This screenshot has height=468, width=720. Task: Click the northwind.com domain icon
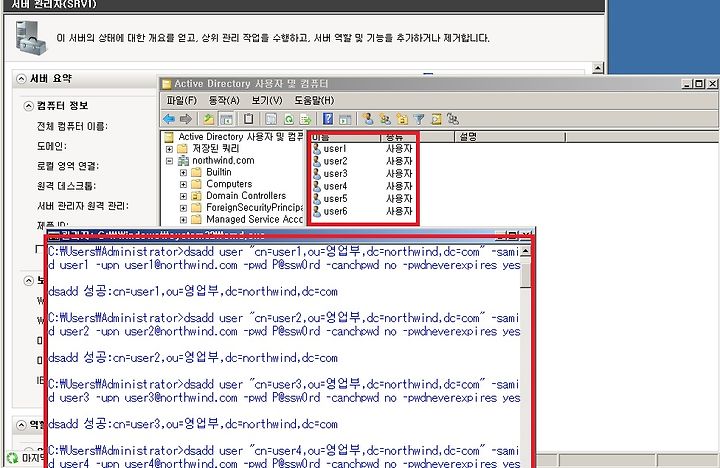pyautogui.click(x=183, y=160)
